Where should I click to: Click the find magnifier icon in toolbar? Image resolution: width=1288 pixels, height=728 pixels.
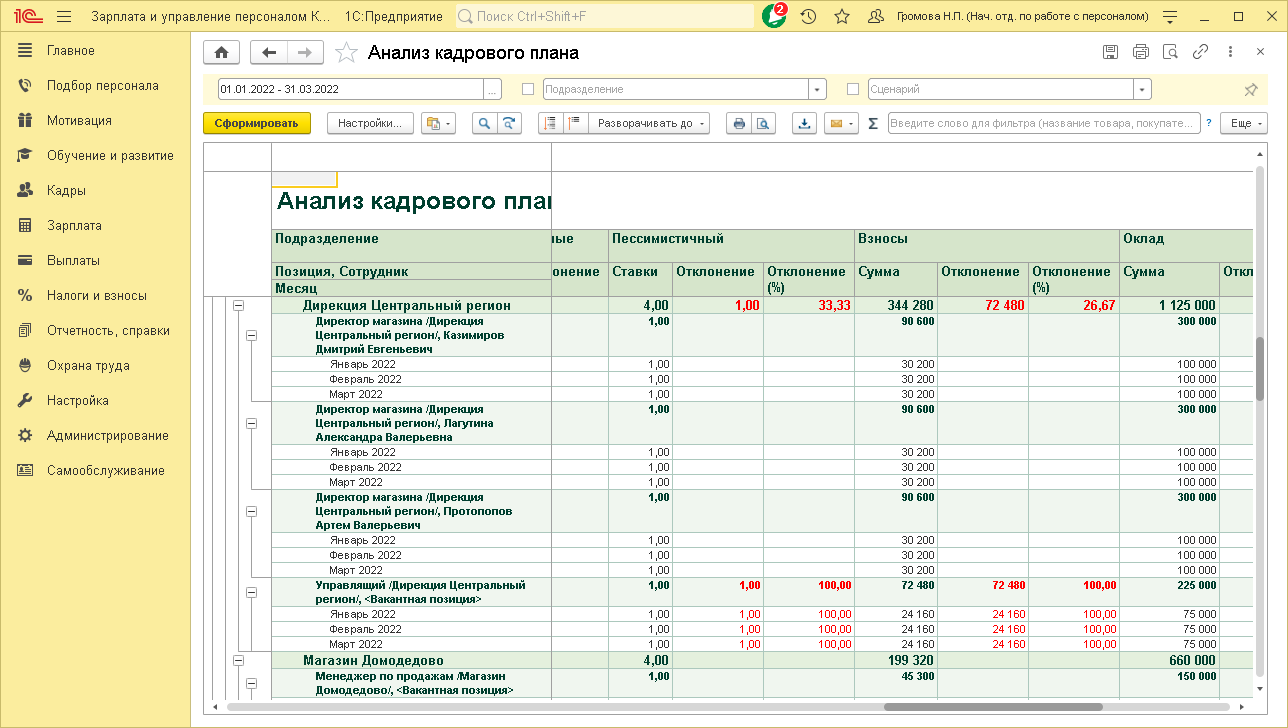point(484,123)
